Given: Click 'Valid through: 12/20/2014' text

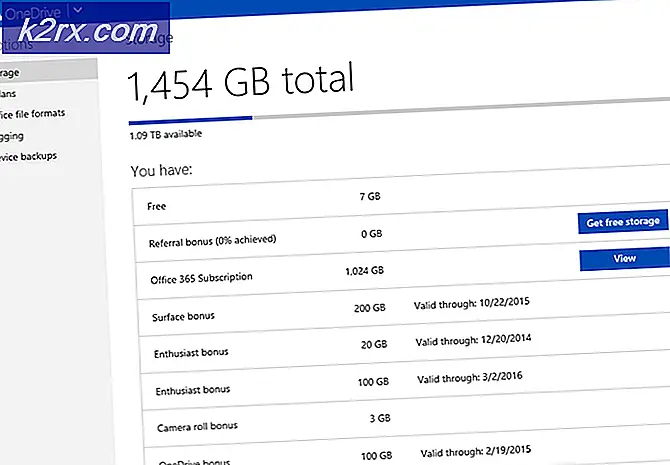Looking at the screenshot, I should point(473,340).
